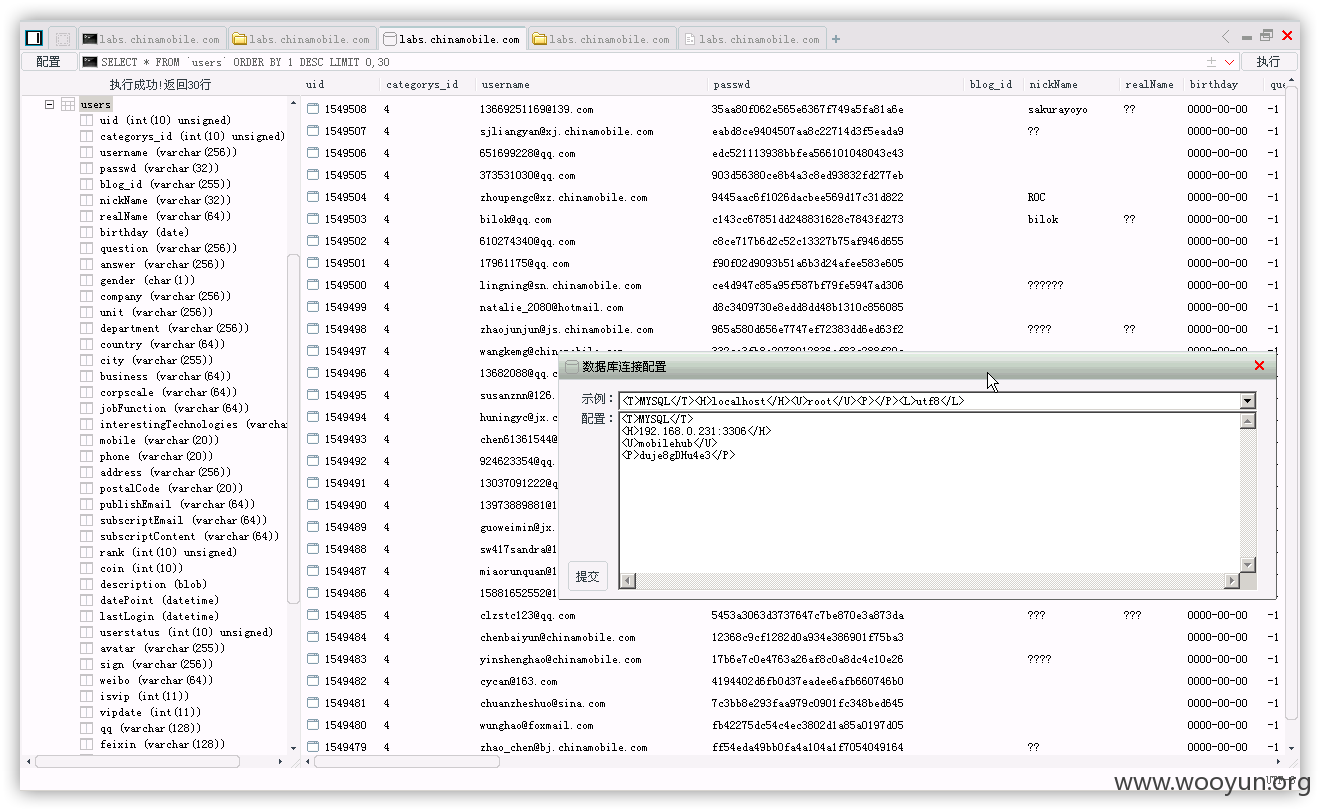Select the postalCode (varchar(20)) tree entry
The image size is (1320, 811).
click(171, 488)
